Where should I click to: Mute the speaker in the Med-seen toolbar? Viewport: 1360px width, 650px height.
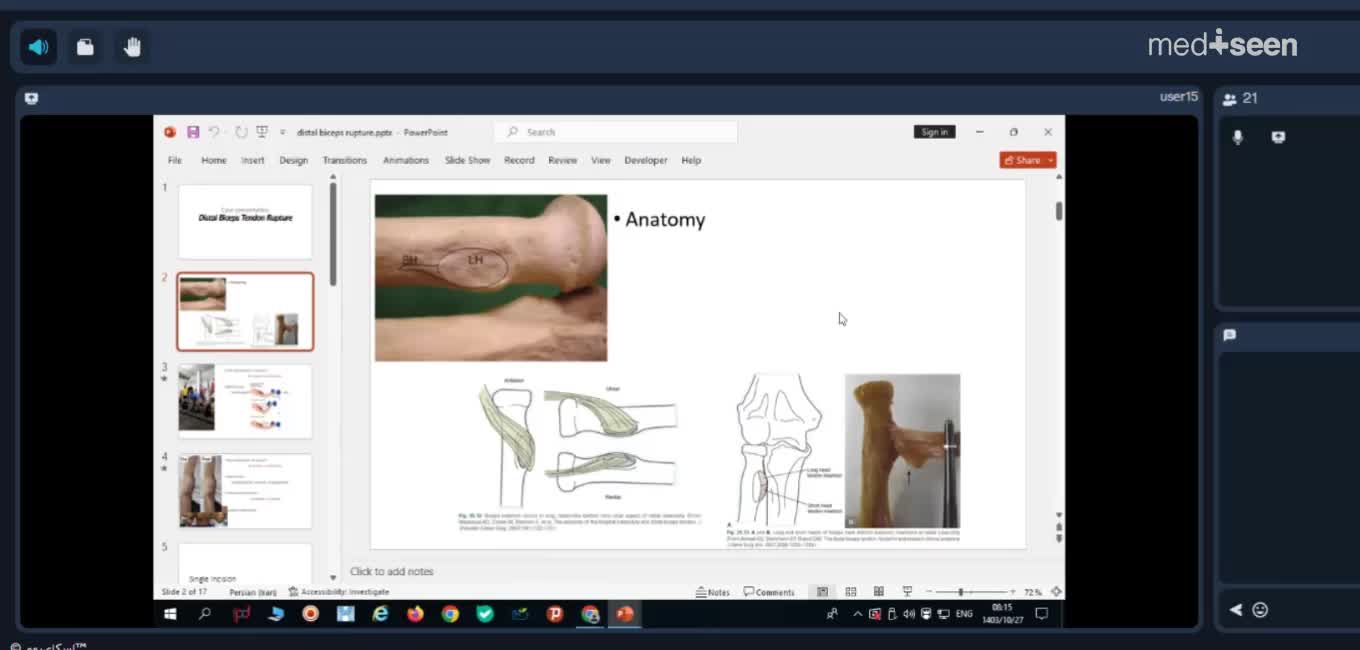pos(38,47)
